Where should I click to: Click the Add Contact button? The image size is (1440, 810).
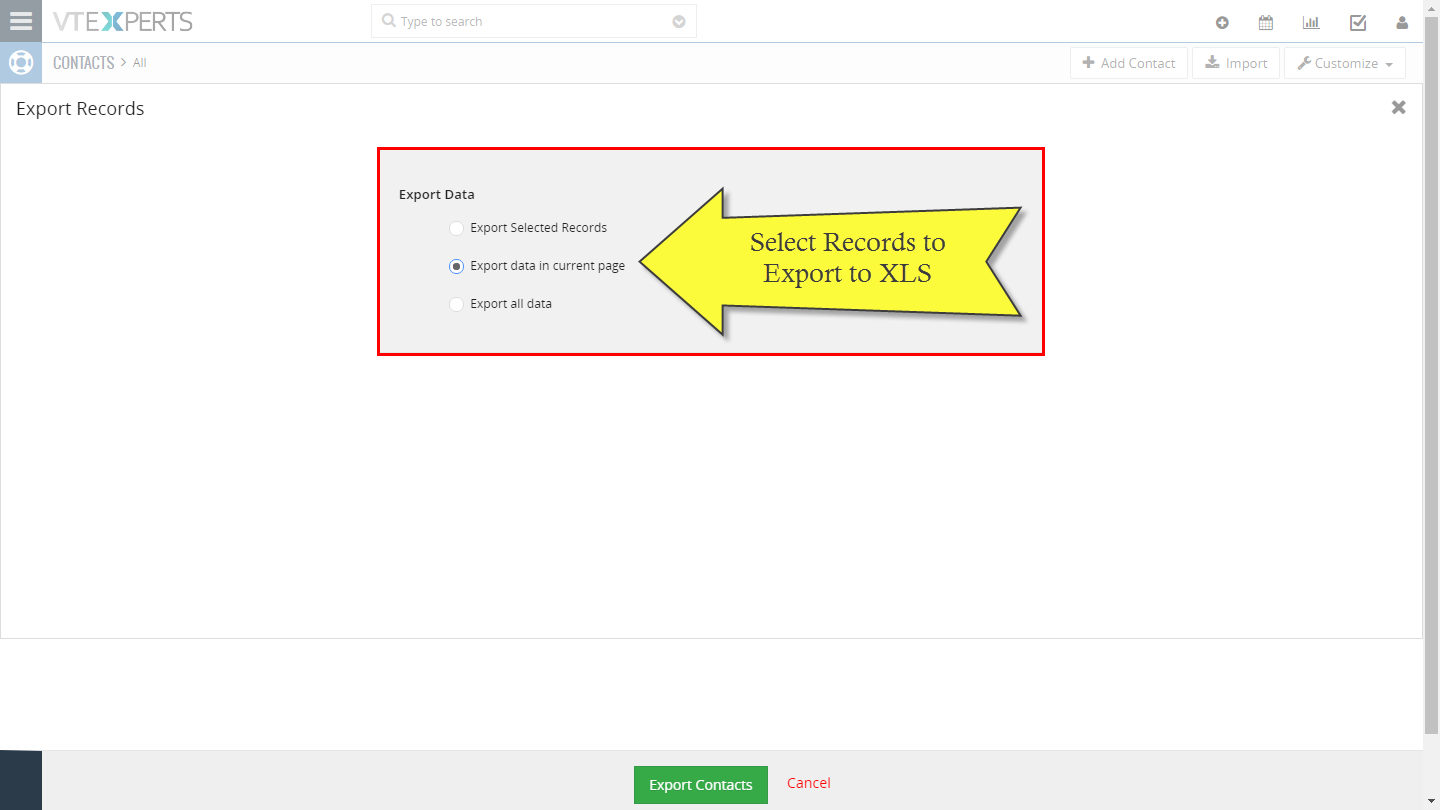click(1129, 63)
